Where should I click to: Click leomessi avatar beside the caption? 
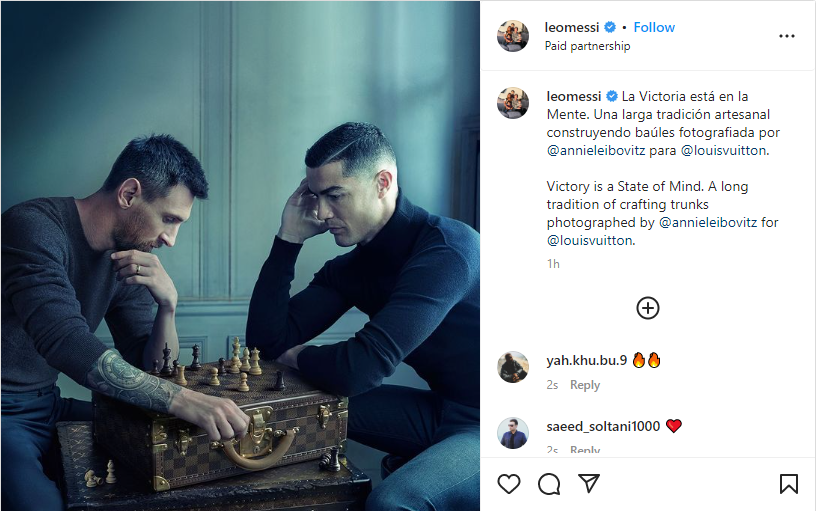(x=513, y=104)
